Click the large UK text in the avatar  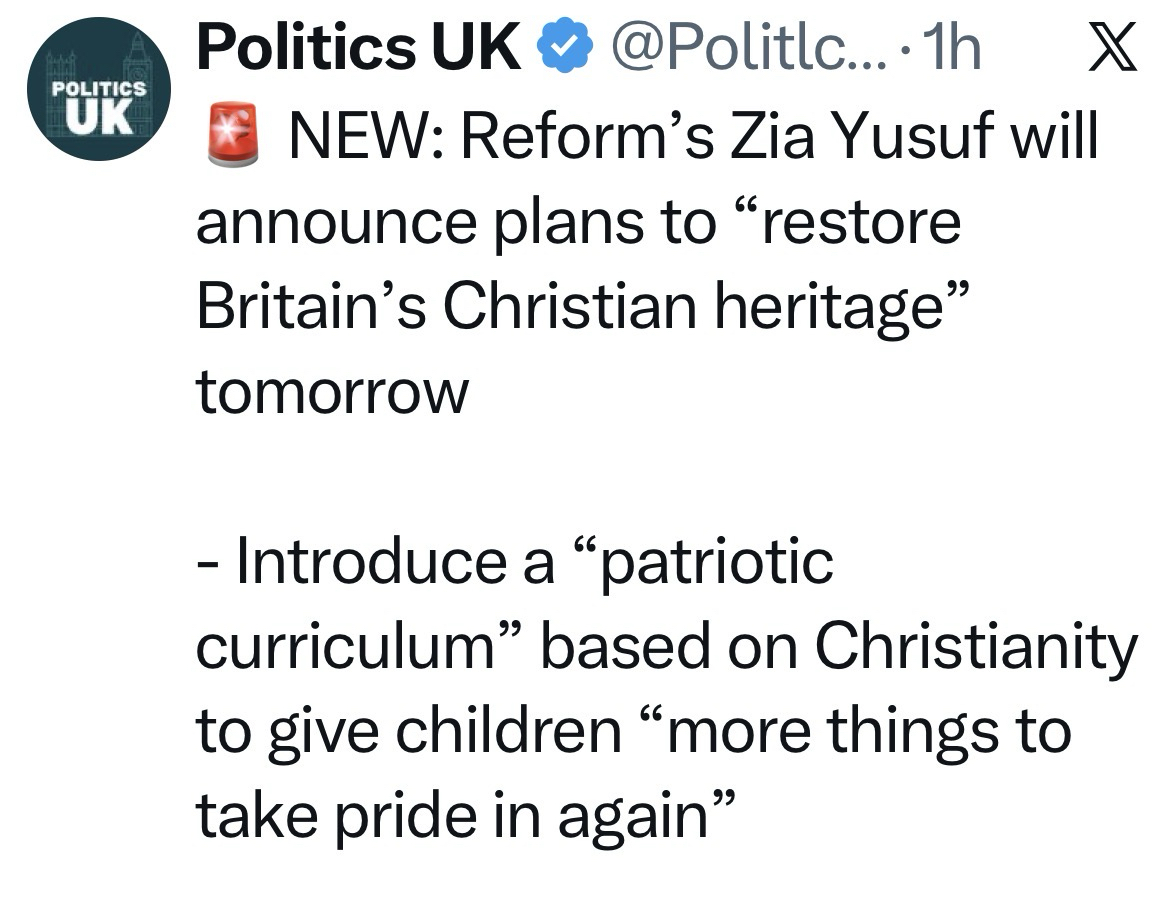click(99, 118)
